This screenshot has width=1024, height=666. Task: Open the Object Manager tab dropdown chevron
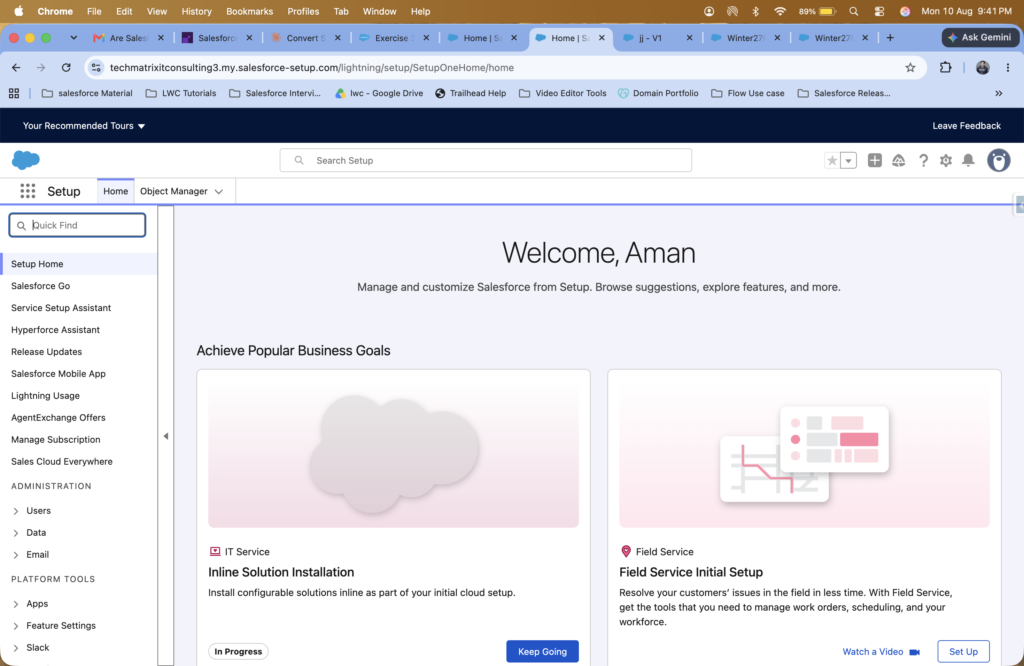(219, 191)
